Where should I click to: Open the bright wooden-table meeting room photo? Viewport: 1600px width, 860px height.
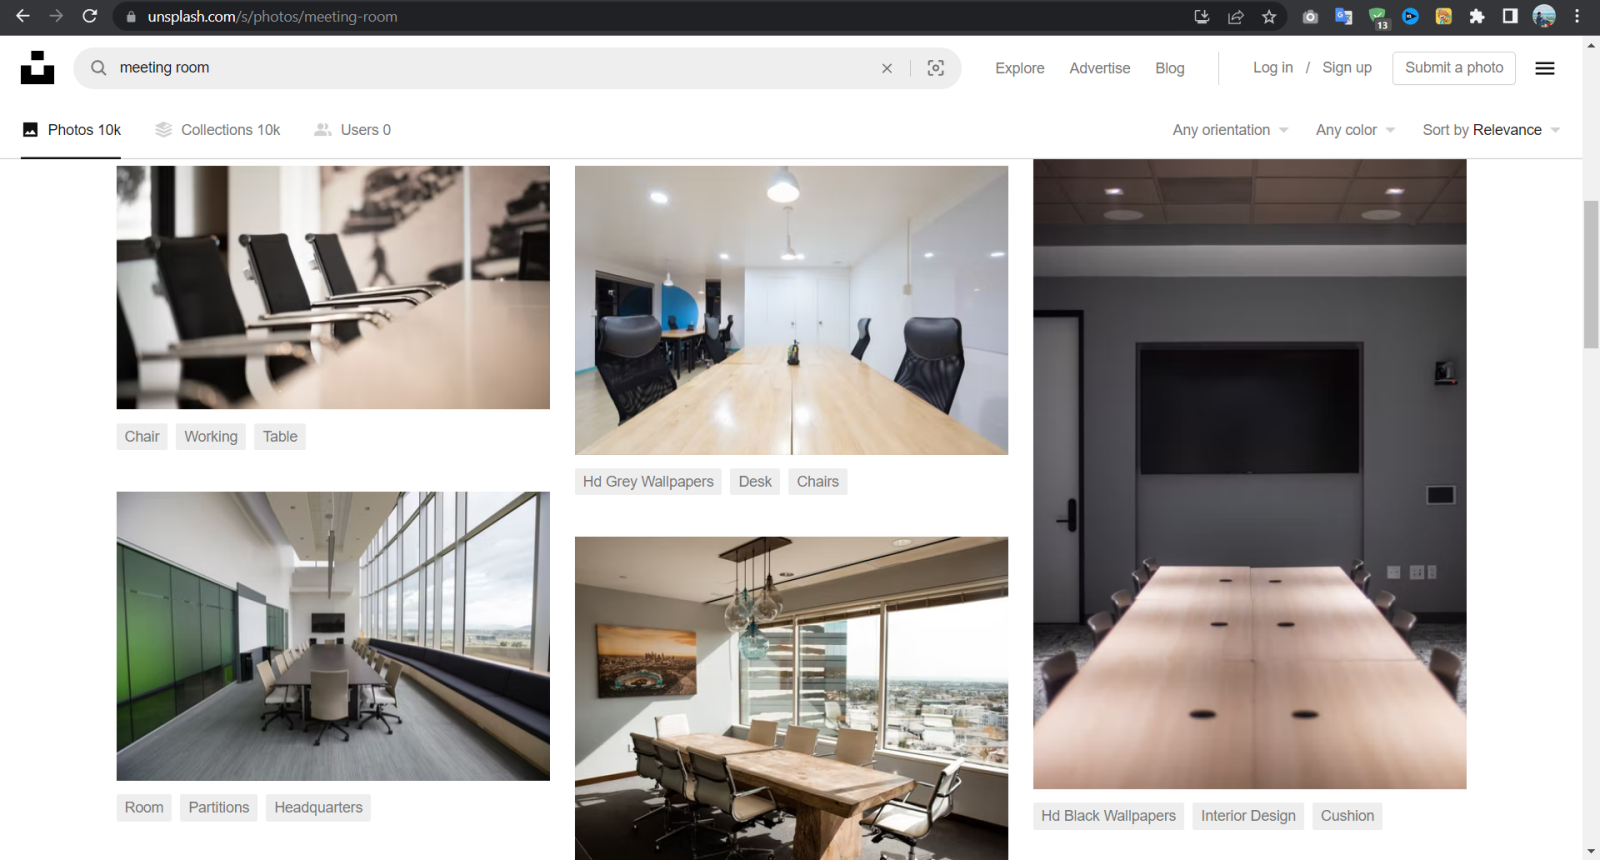point(791,310)
